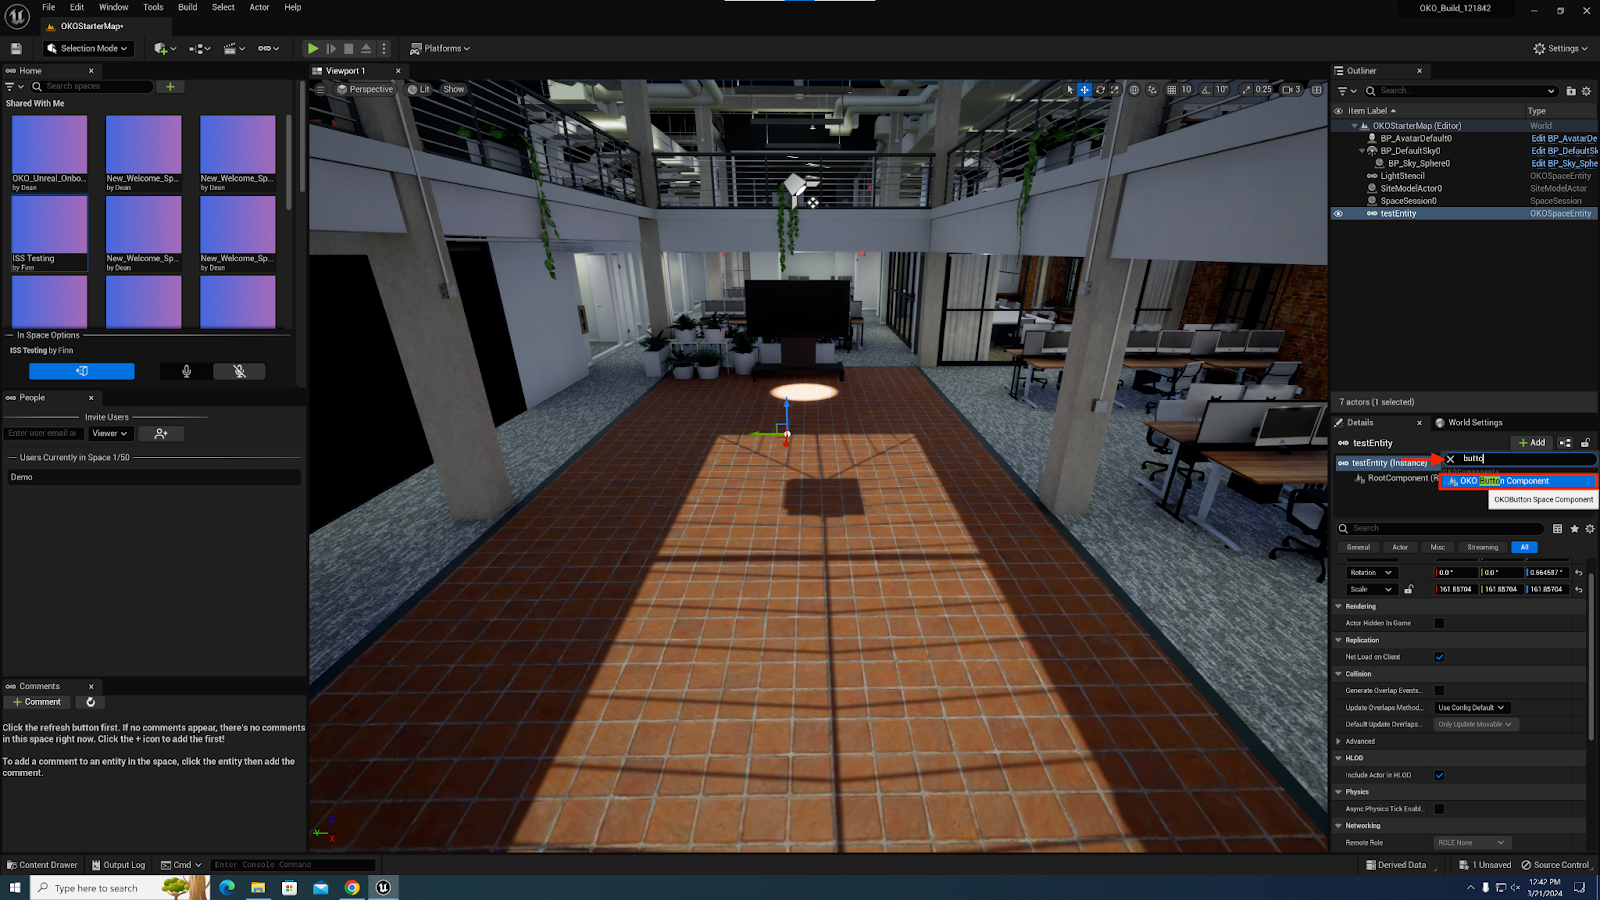1600x900 pixels.
Task: Click the Add button in Details panel
Action: (1531, 443)
